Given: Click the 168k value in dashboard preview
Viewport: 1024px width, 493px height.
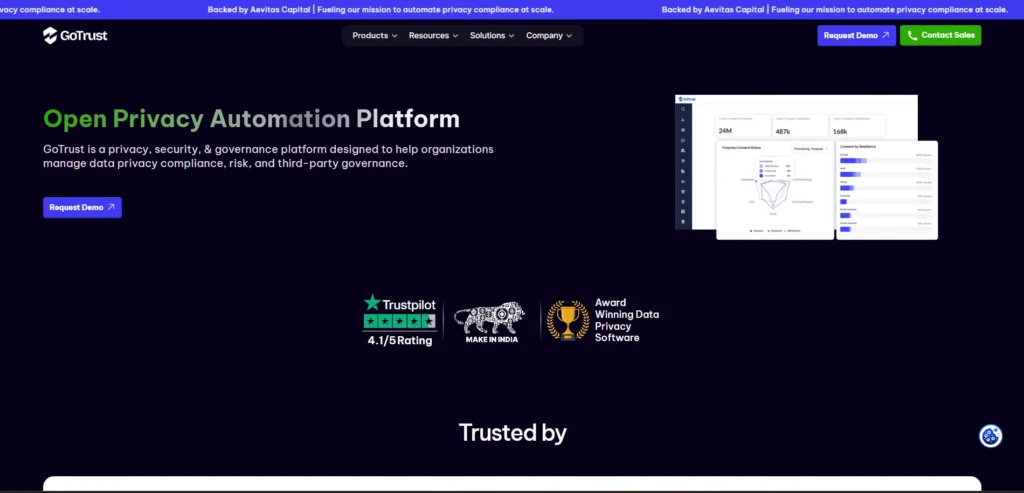Looking at the screenshot, I should point(840,131).
